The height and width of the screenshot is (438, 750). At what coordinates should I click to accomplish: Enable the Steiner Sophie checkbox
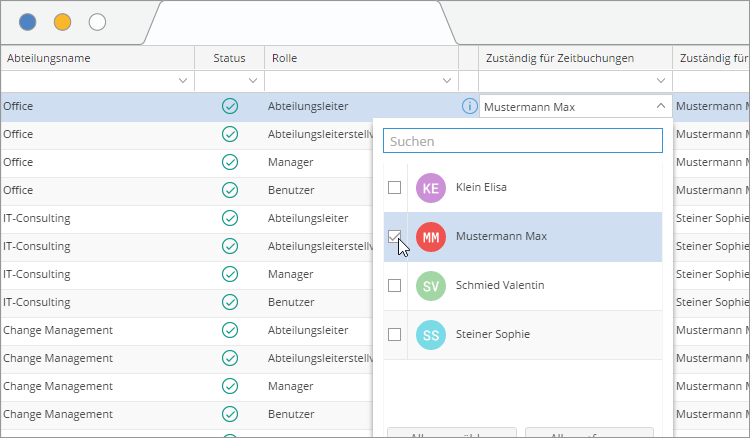coord(395,335)
